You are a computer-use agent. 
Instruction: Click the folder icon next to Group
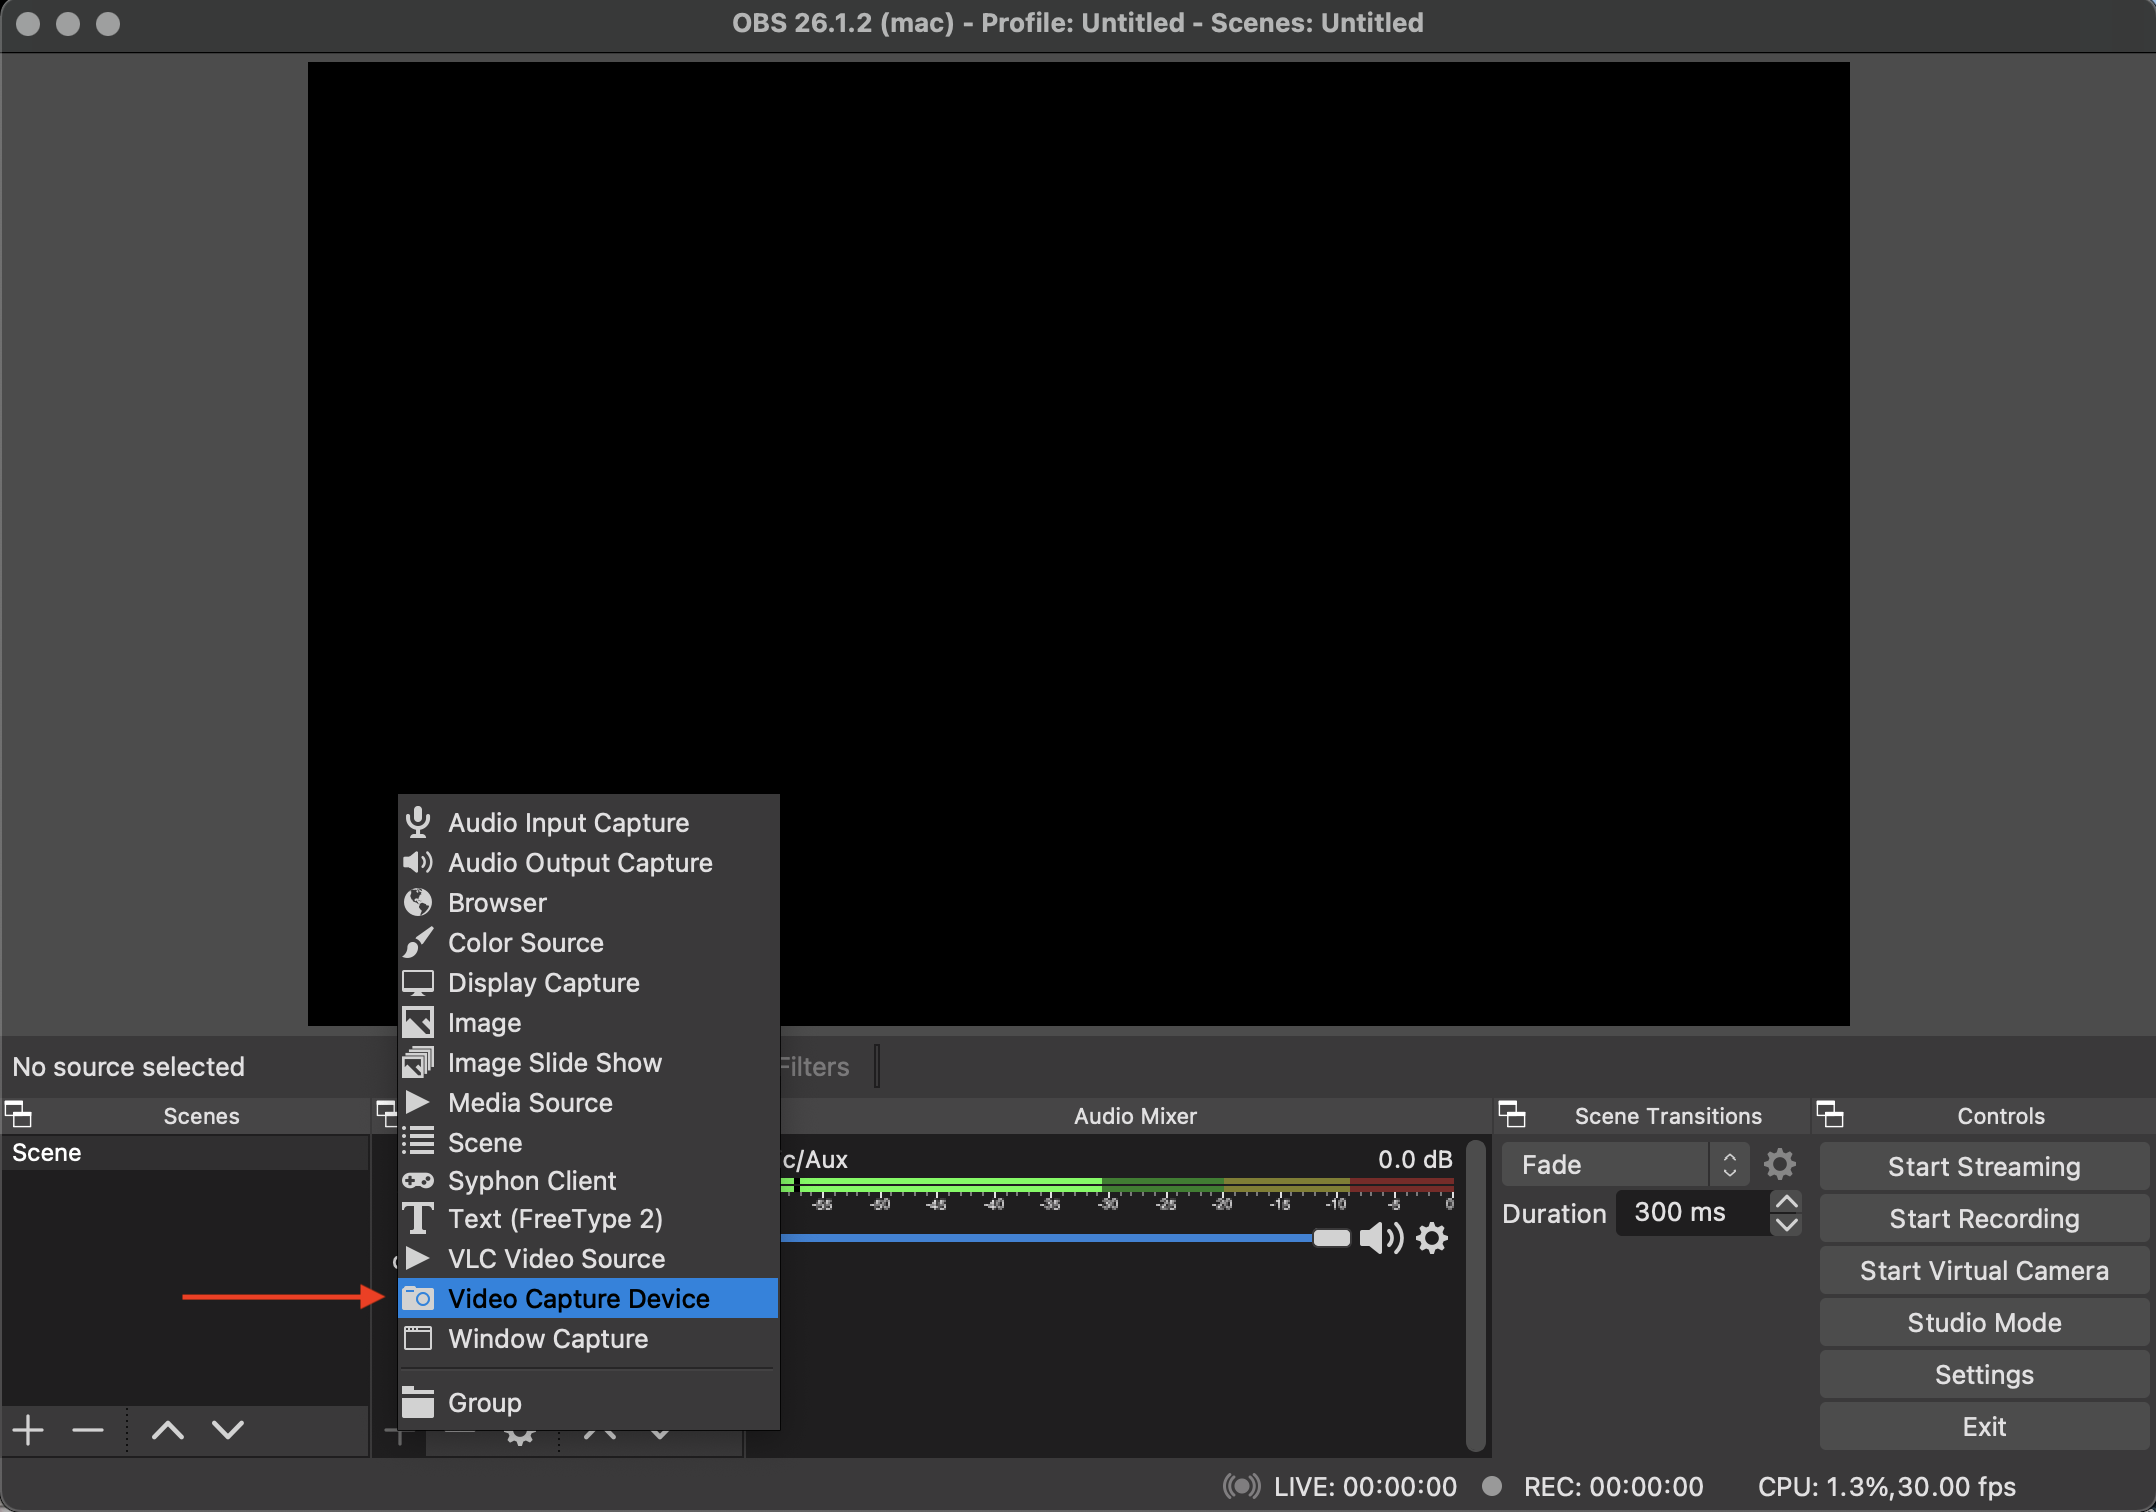(x=418, y=1402)
